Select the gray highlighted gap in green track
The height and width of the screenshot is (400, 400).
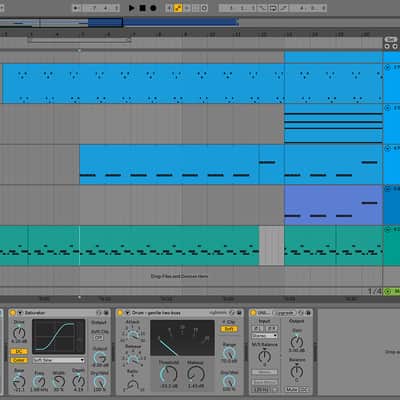point(271,246)
